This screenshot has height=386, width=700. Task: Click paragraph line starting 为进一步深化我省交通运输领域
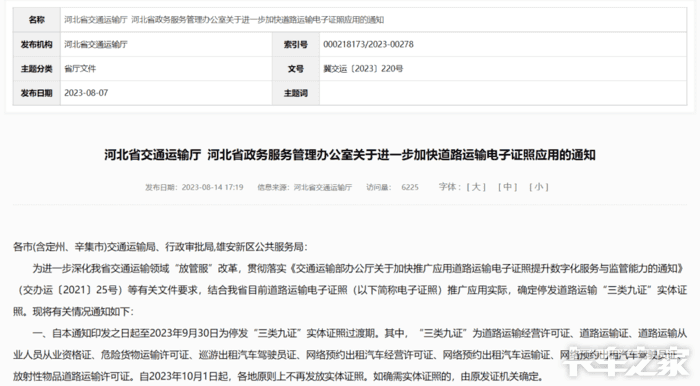click(x=358, y=268)
